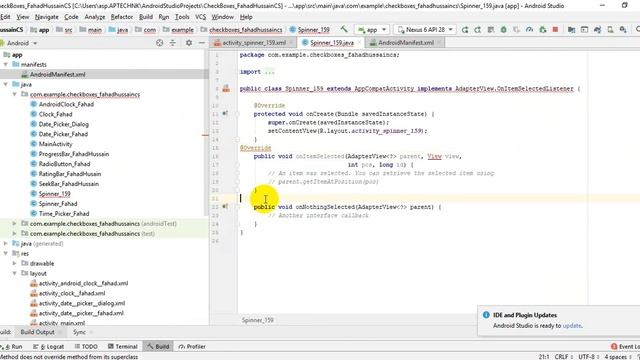Select MainActivity class in project tree

[55, 144]
